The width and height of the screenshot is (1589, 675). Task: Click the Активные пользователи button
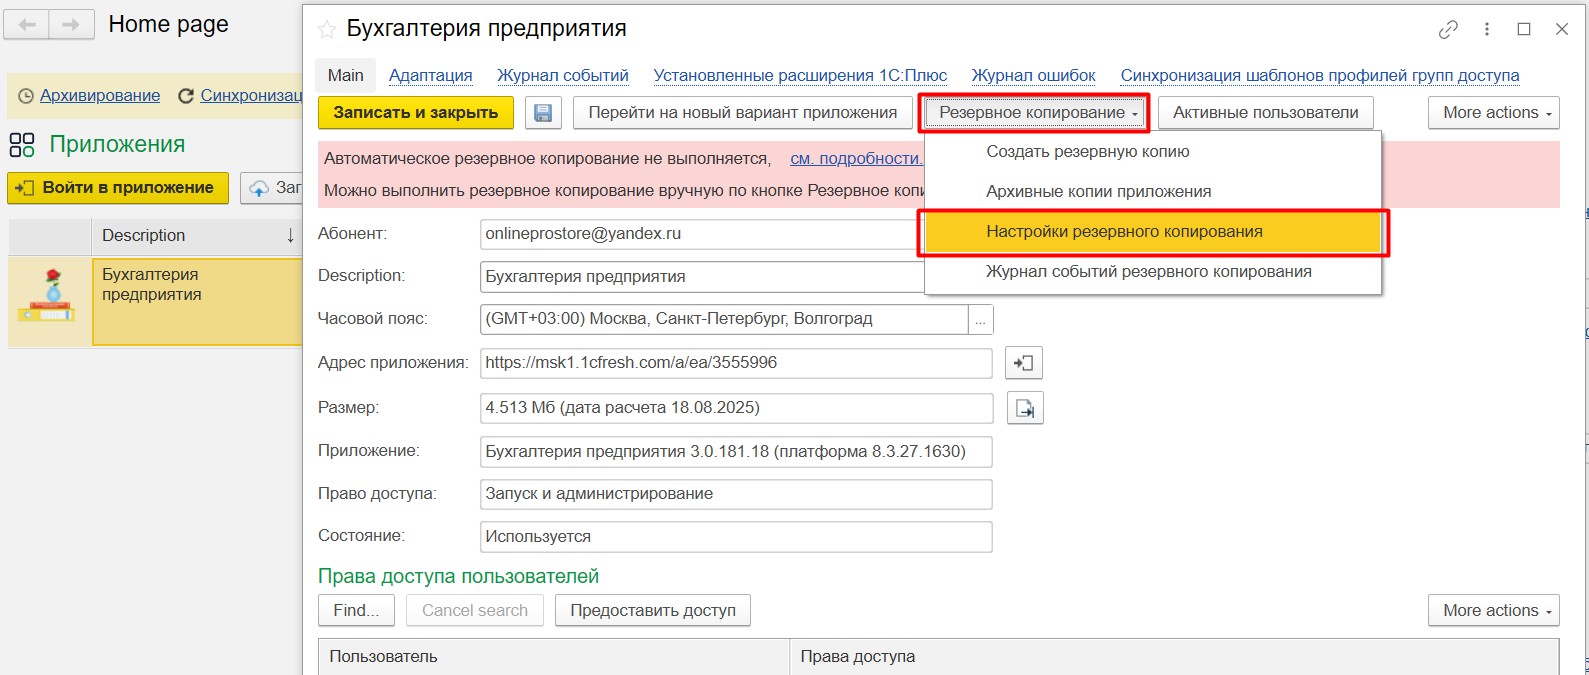click(x=1265, y=113)
